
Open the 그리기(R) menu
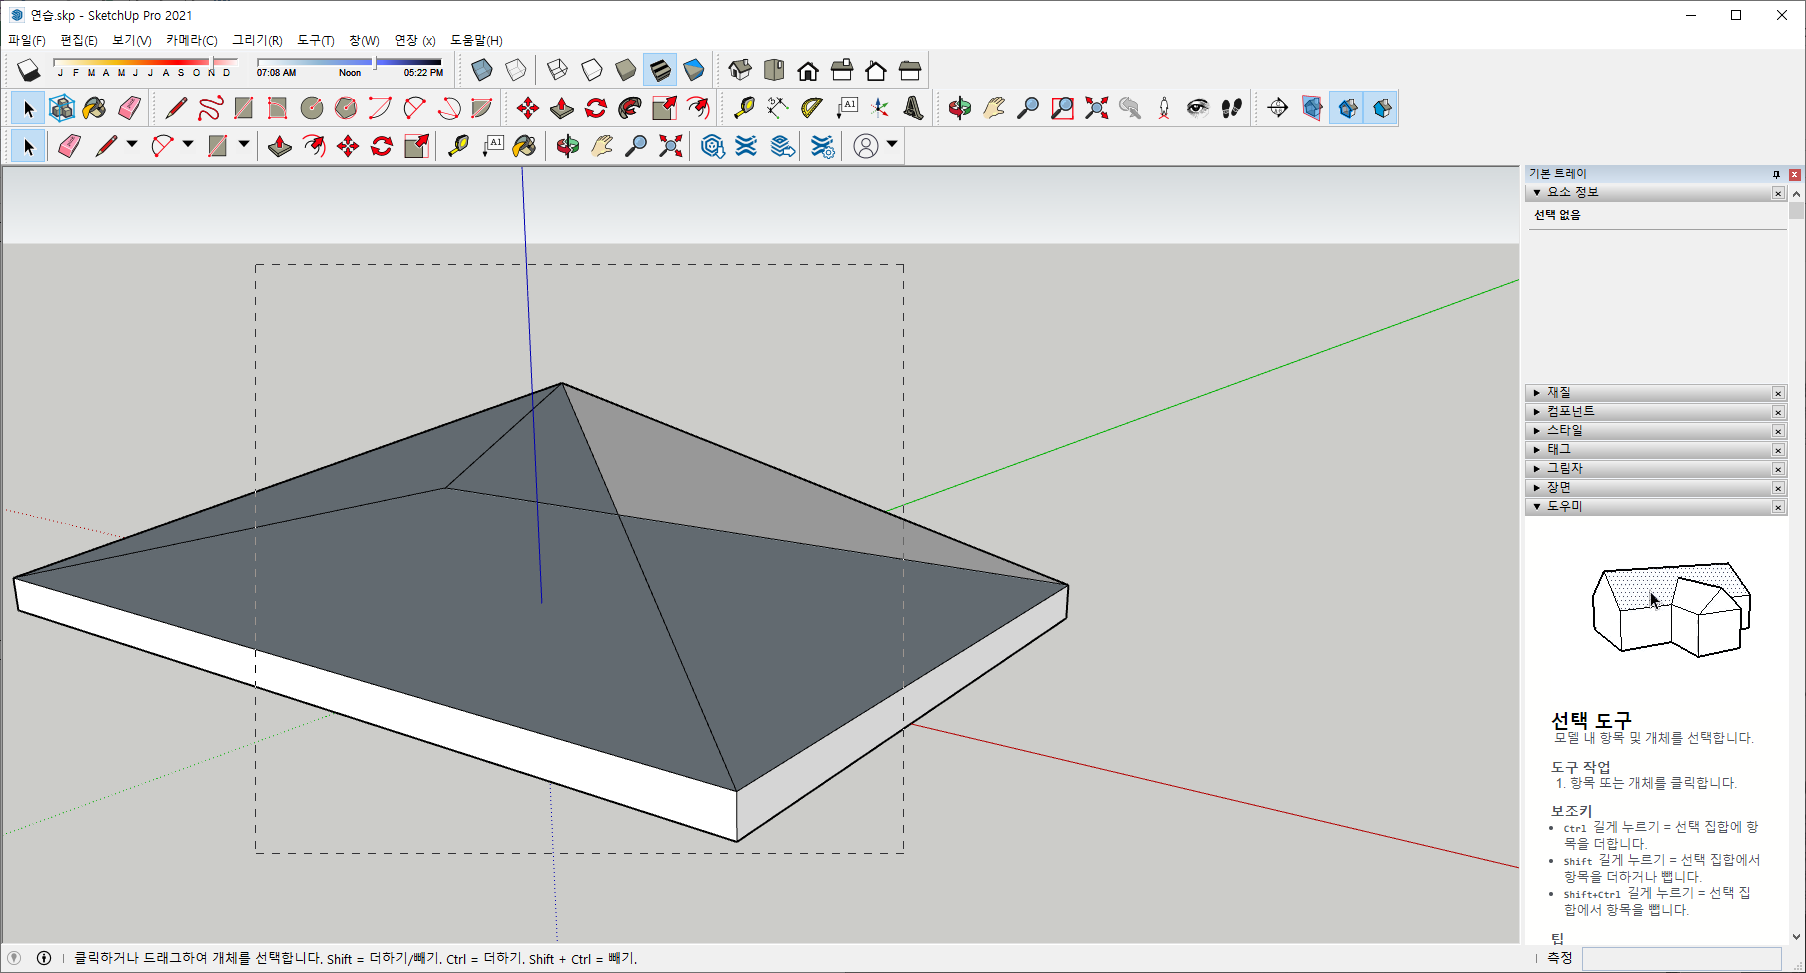[x=258, y=41]
